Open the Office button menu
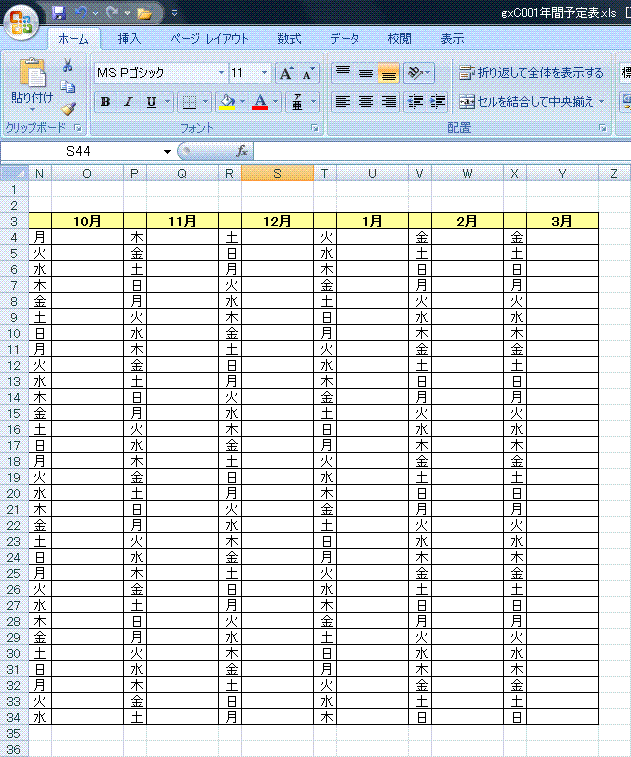Viewport: 631px width, 757px height. coord(21,21)
